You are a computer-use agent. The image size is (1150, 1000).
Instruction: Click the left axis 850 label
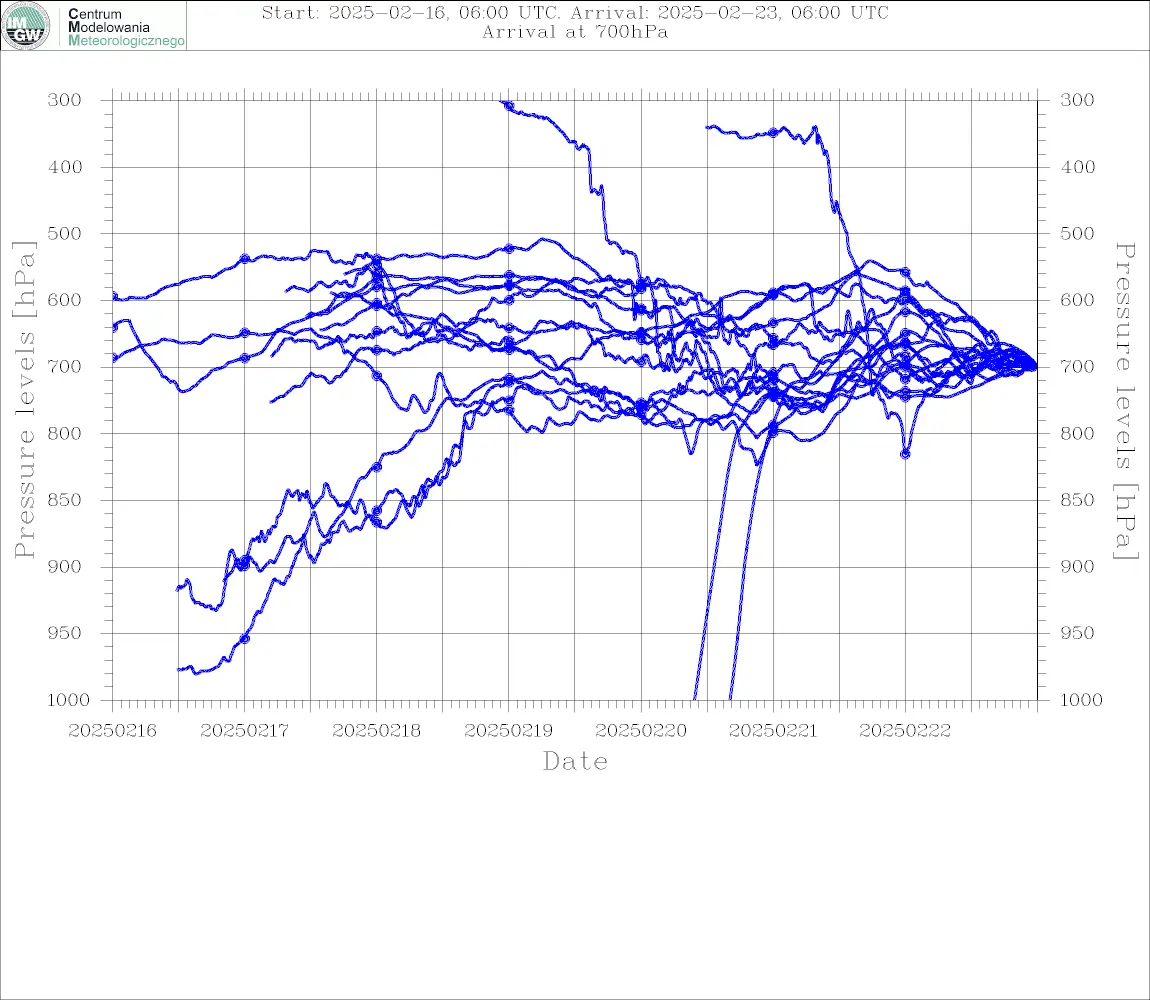tap(65, 500)
